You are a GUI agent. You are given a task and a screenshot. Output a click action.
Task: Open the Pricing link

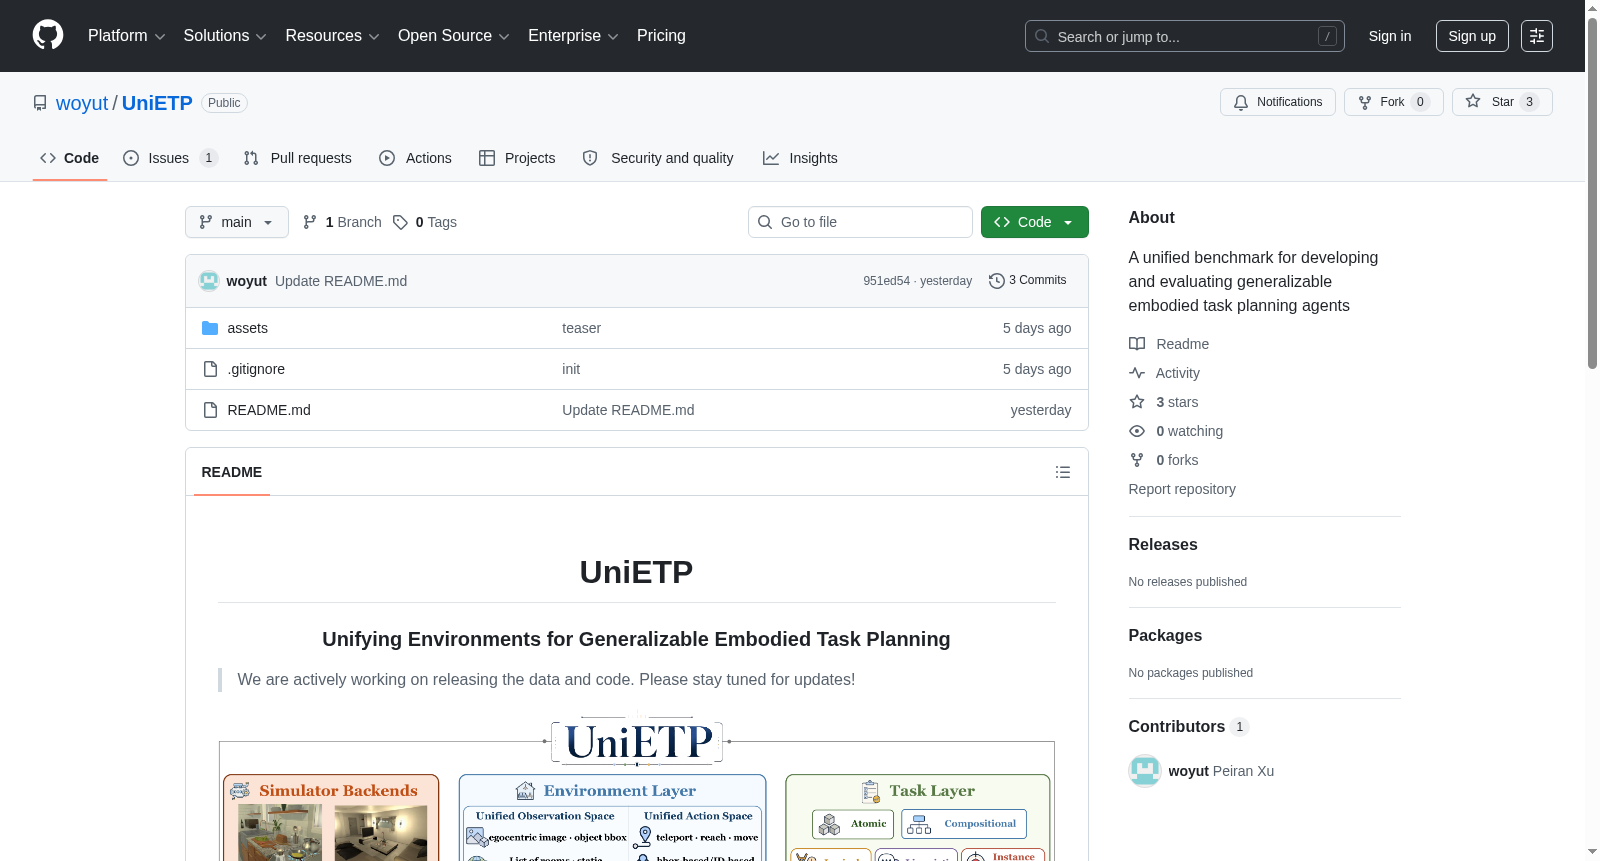661,36
